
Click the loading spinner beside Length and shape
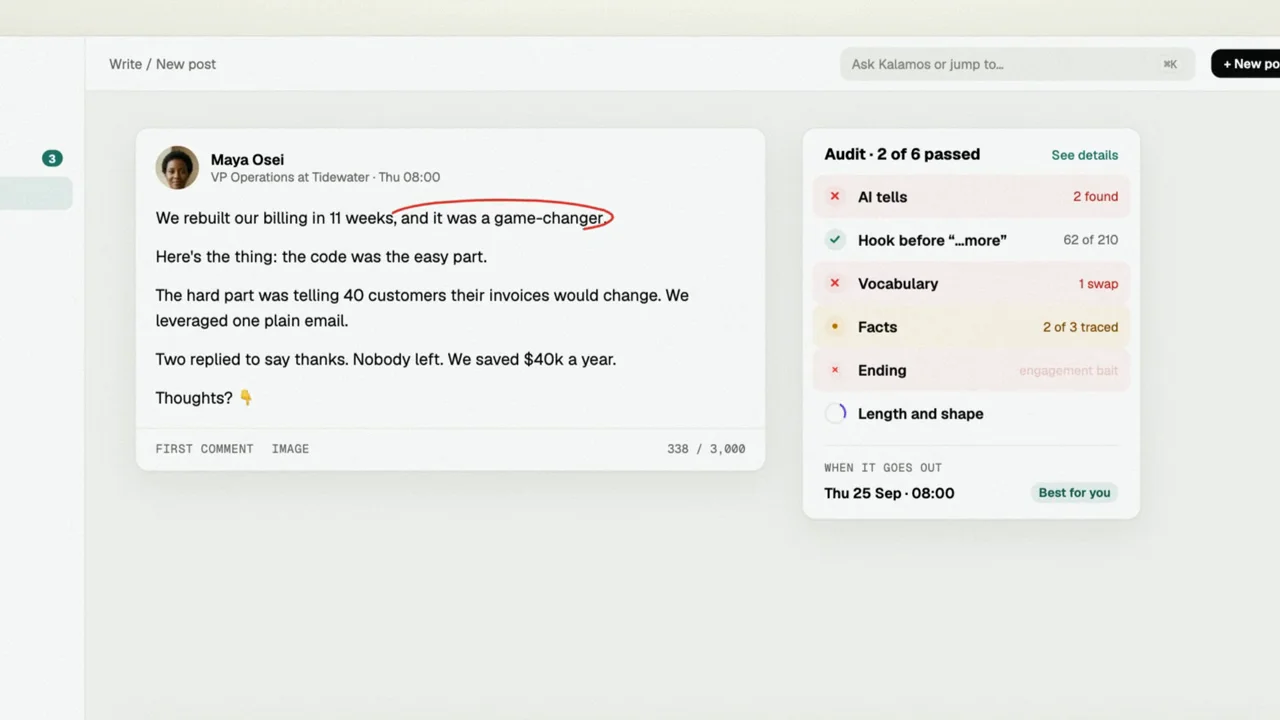click(835, 414)
